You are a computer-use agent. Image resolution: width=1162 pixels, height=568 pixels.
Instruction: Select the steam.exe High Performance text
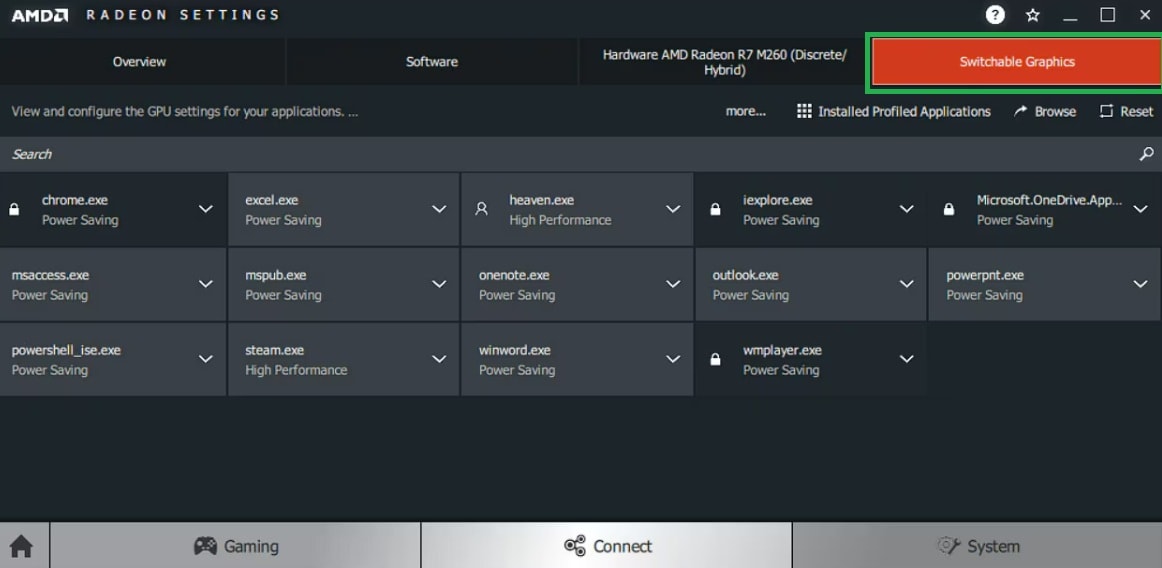[296, 370]
